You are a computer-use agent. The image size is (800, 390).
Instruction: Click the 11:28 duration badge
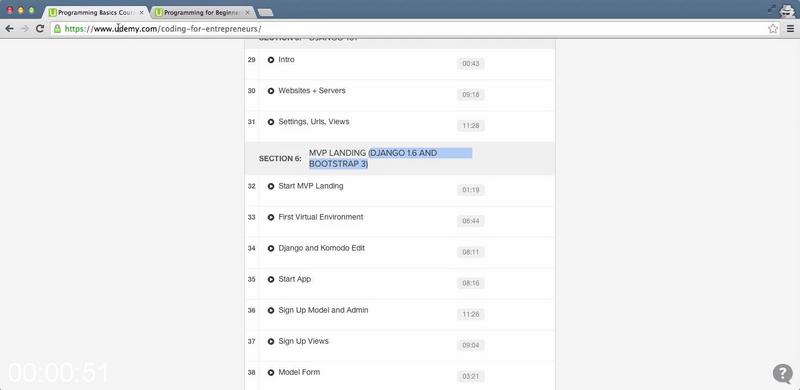tap(471, 126)
